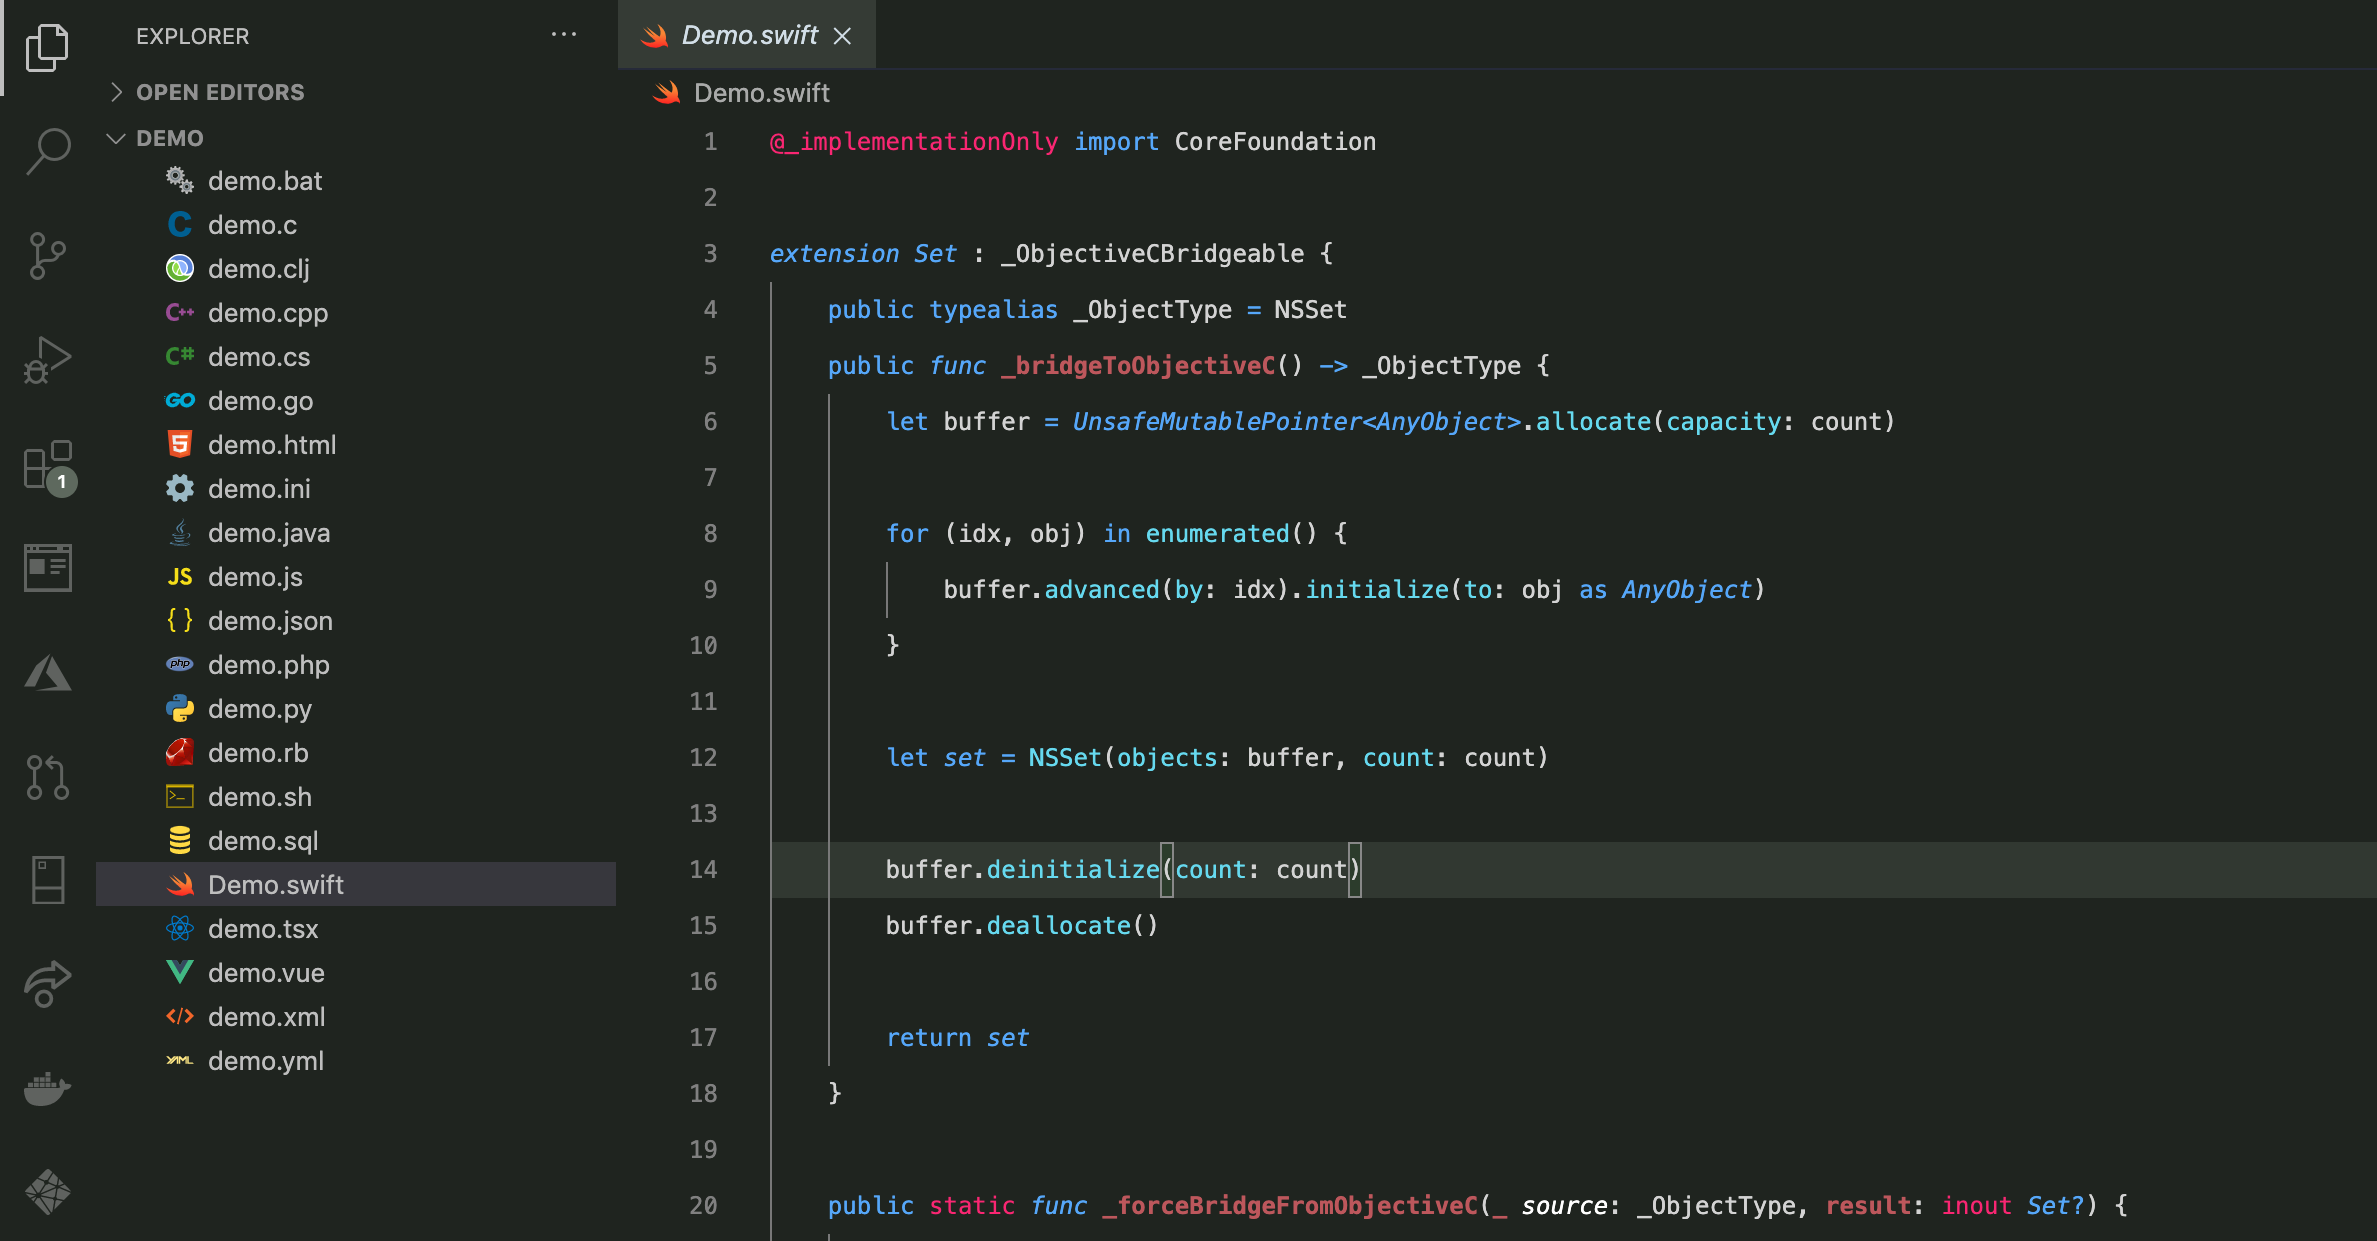Image resolution: width=2377 pixels, height=1241 pixels.
Task: Open the Docker view icon
Action: (x=47, y=1088)
